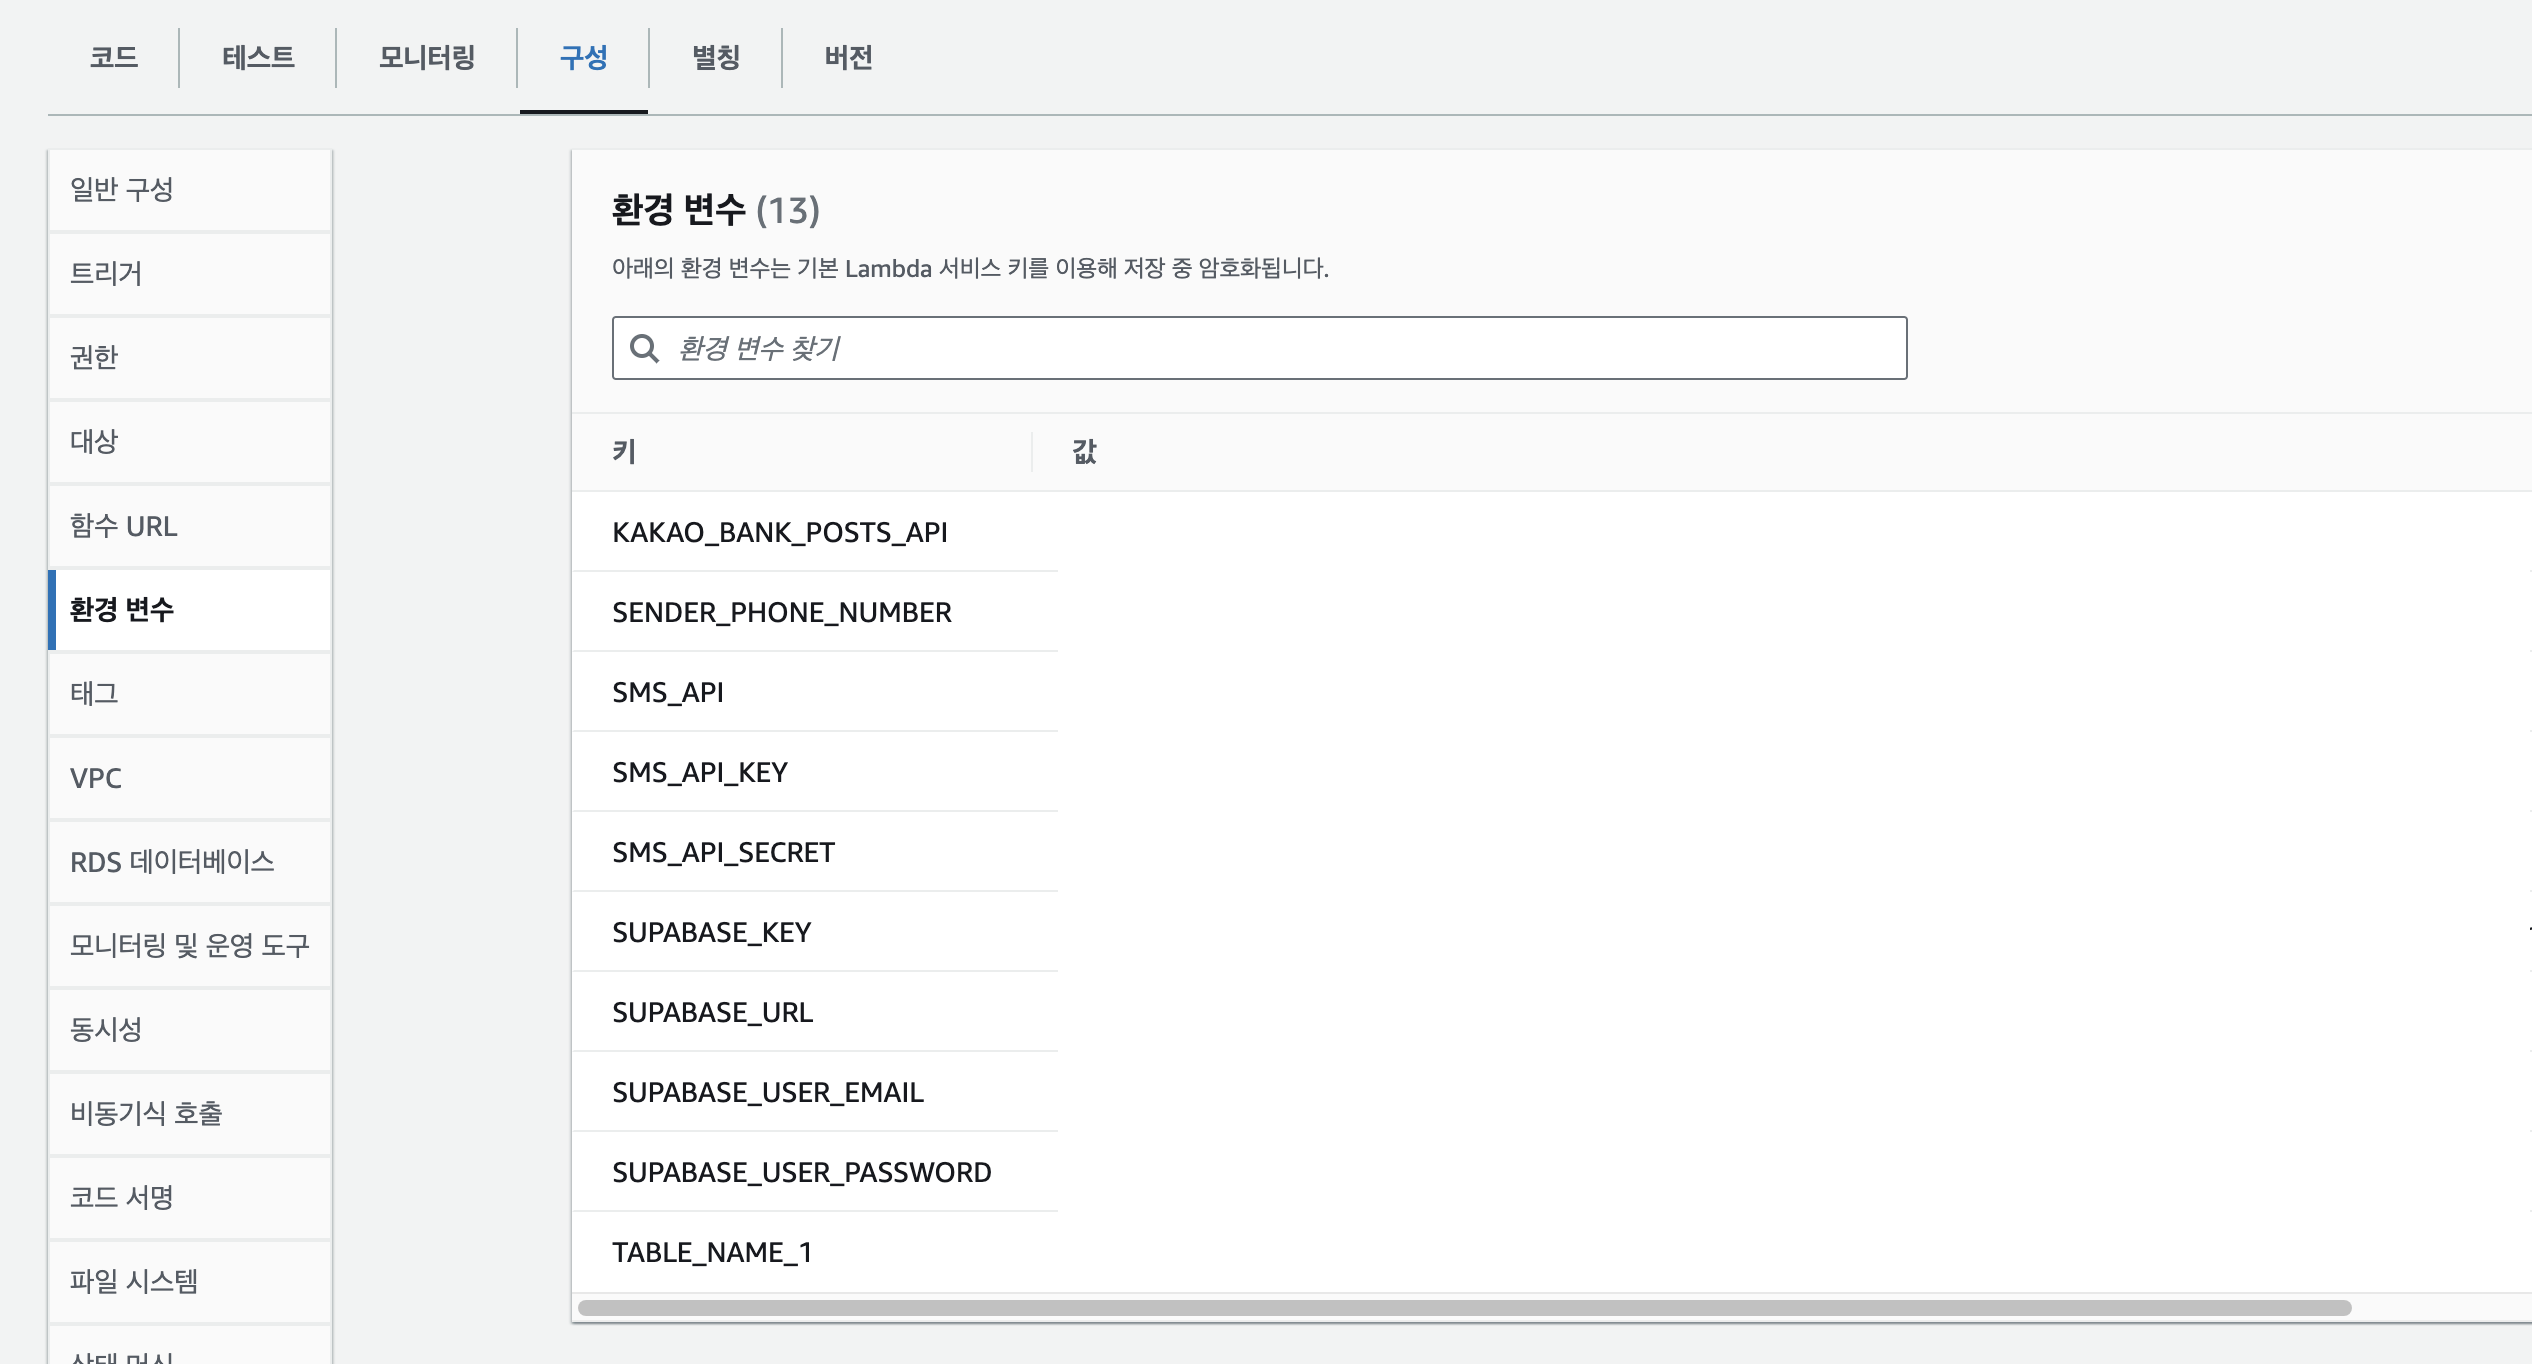Select VPC in the sidebar
The width and height of the screenshot is (2532, 1364).
click(x=96, y=778)
